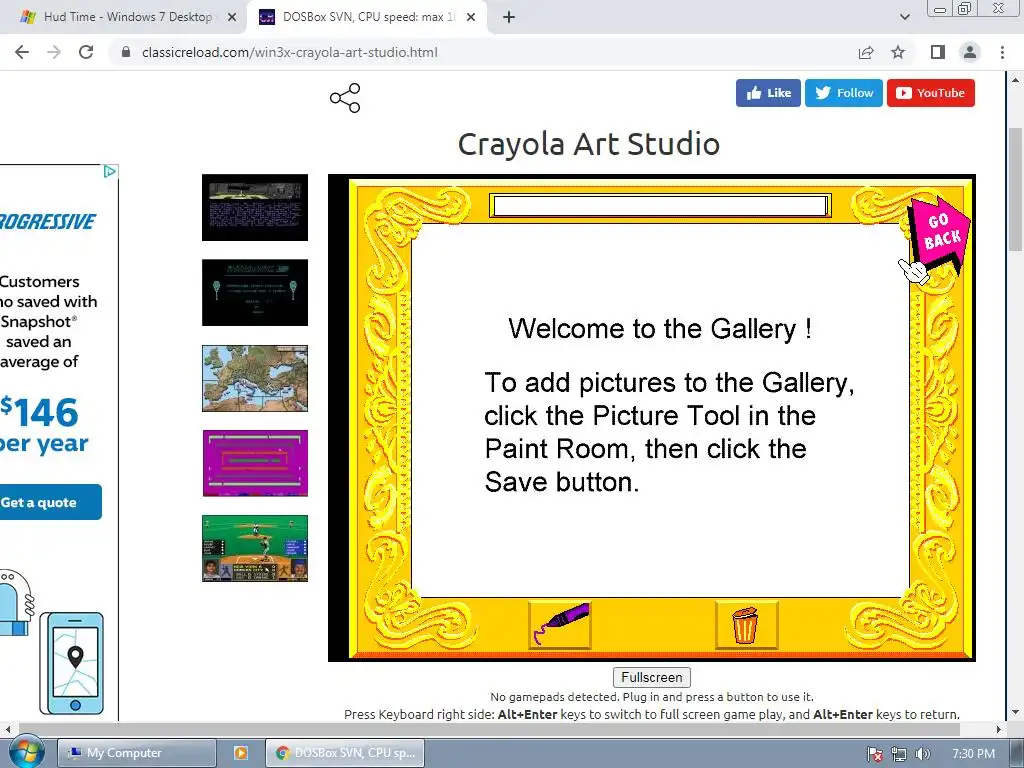Open a new browser tab

(x=509, y=17)
